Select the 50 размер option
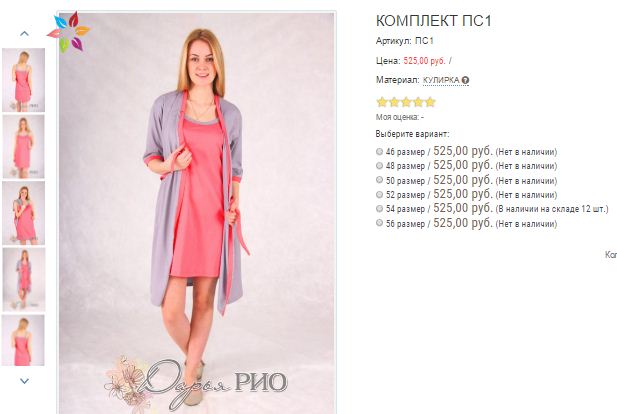The height and width of the screenshot is (414, 617). coord(379,180)
